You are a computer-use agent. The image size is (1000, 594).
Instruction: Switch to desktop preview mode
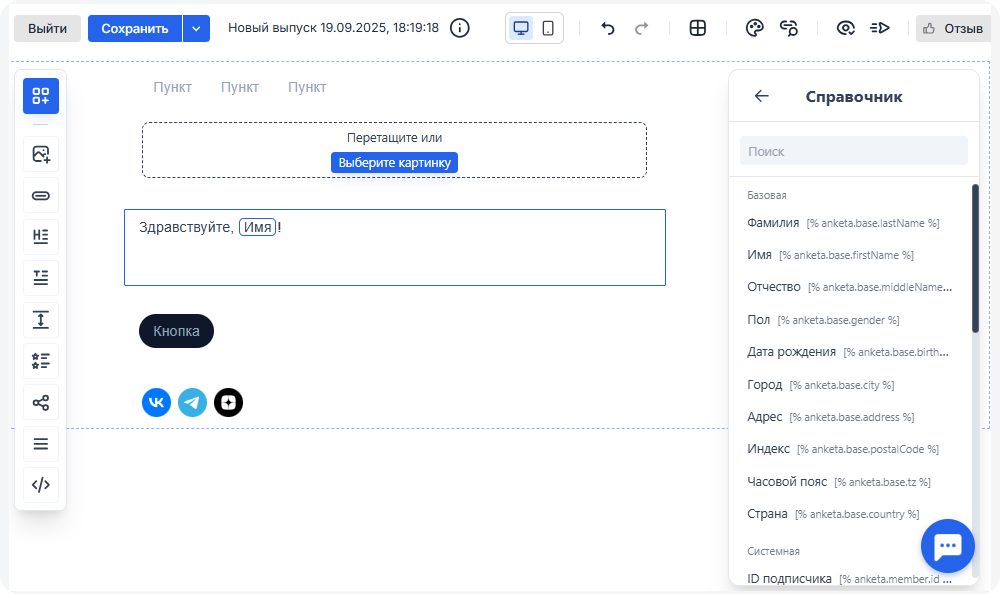[521, 28]
